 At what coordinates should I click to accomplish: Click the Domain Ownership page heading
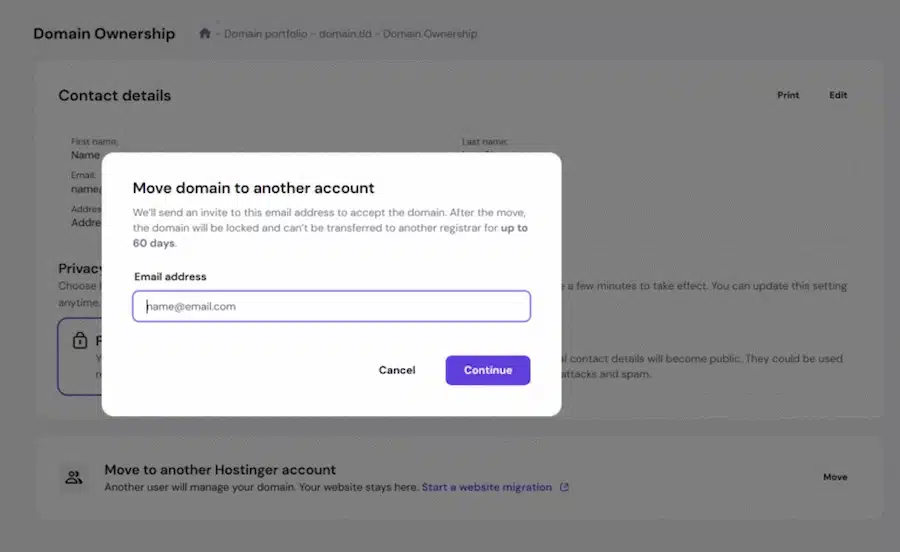pyautogui.click(x=104, y=34)
